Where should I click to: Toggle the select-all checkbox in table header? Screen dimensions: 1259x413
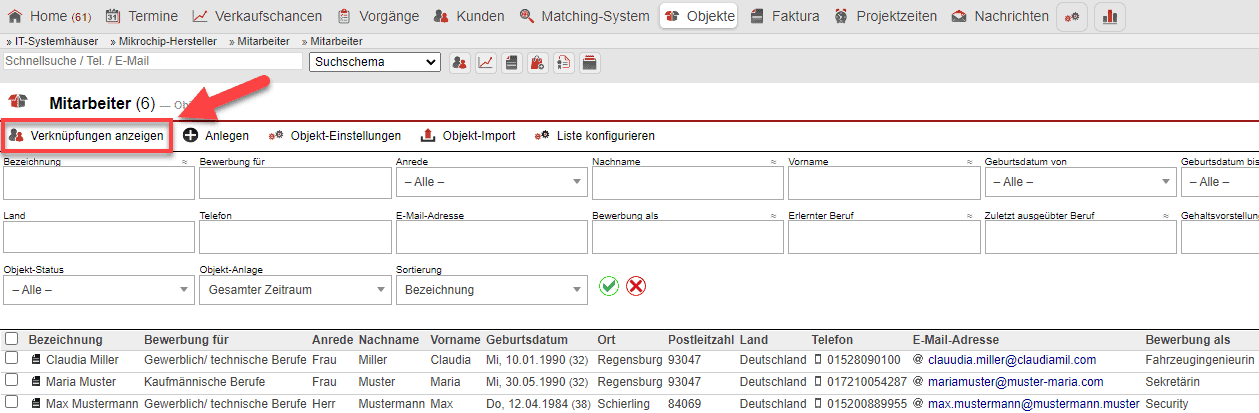click(x=12, y=339)
